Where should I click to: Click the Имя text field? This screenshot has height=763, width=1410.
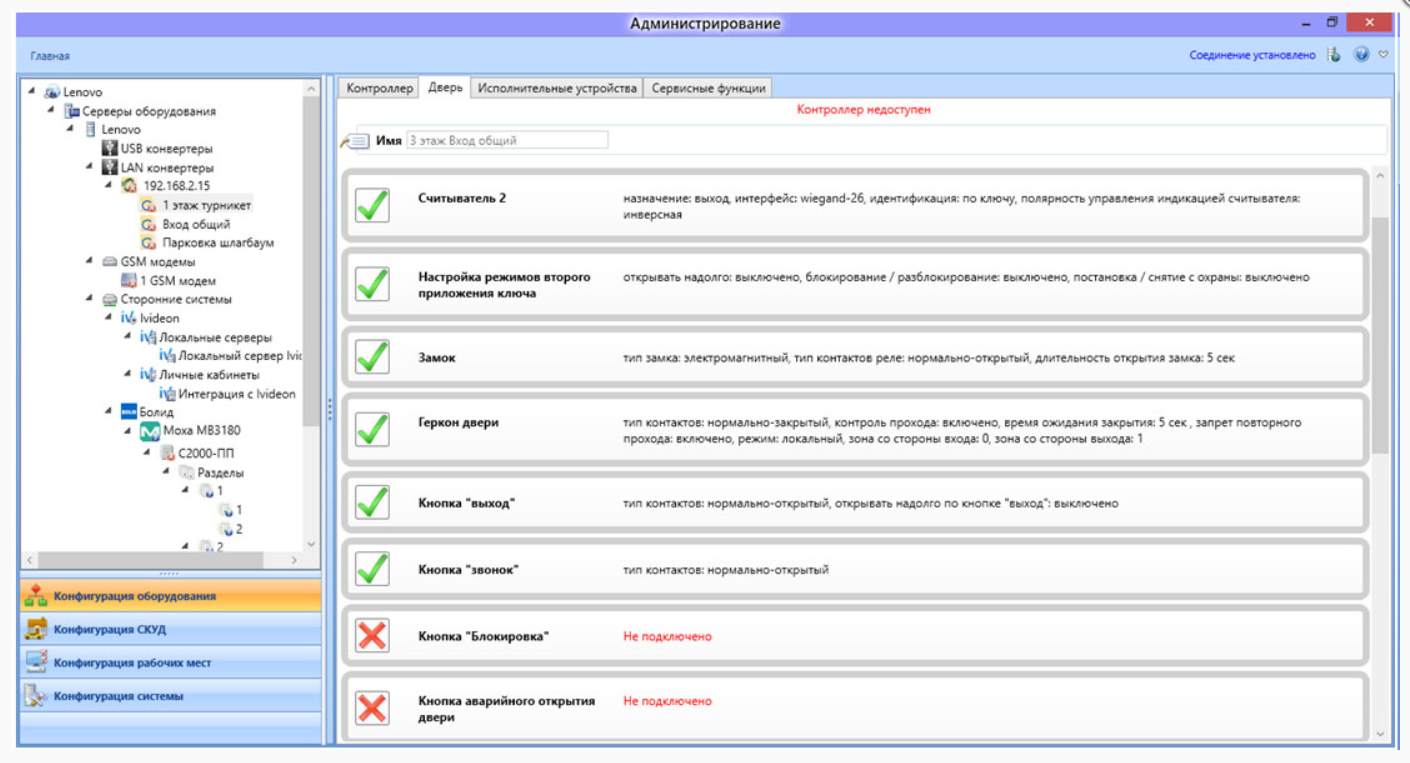point(507,141)
